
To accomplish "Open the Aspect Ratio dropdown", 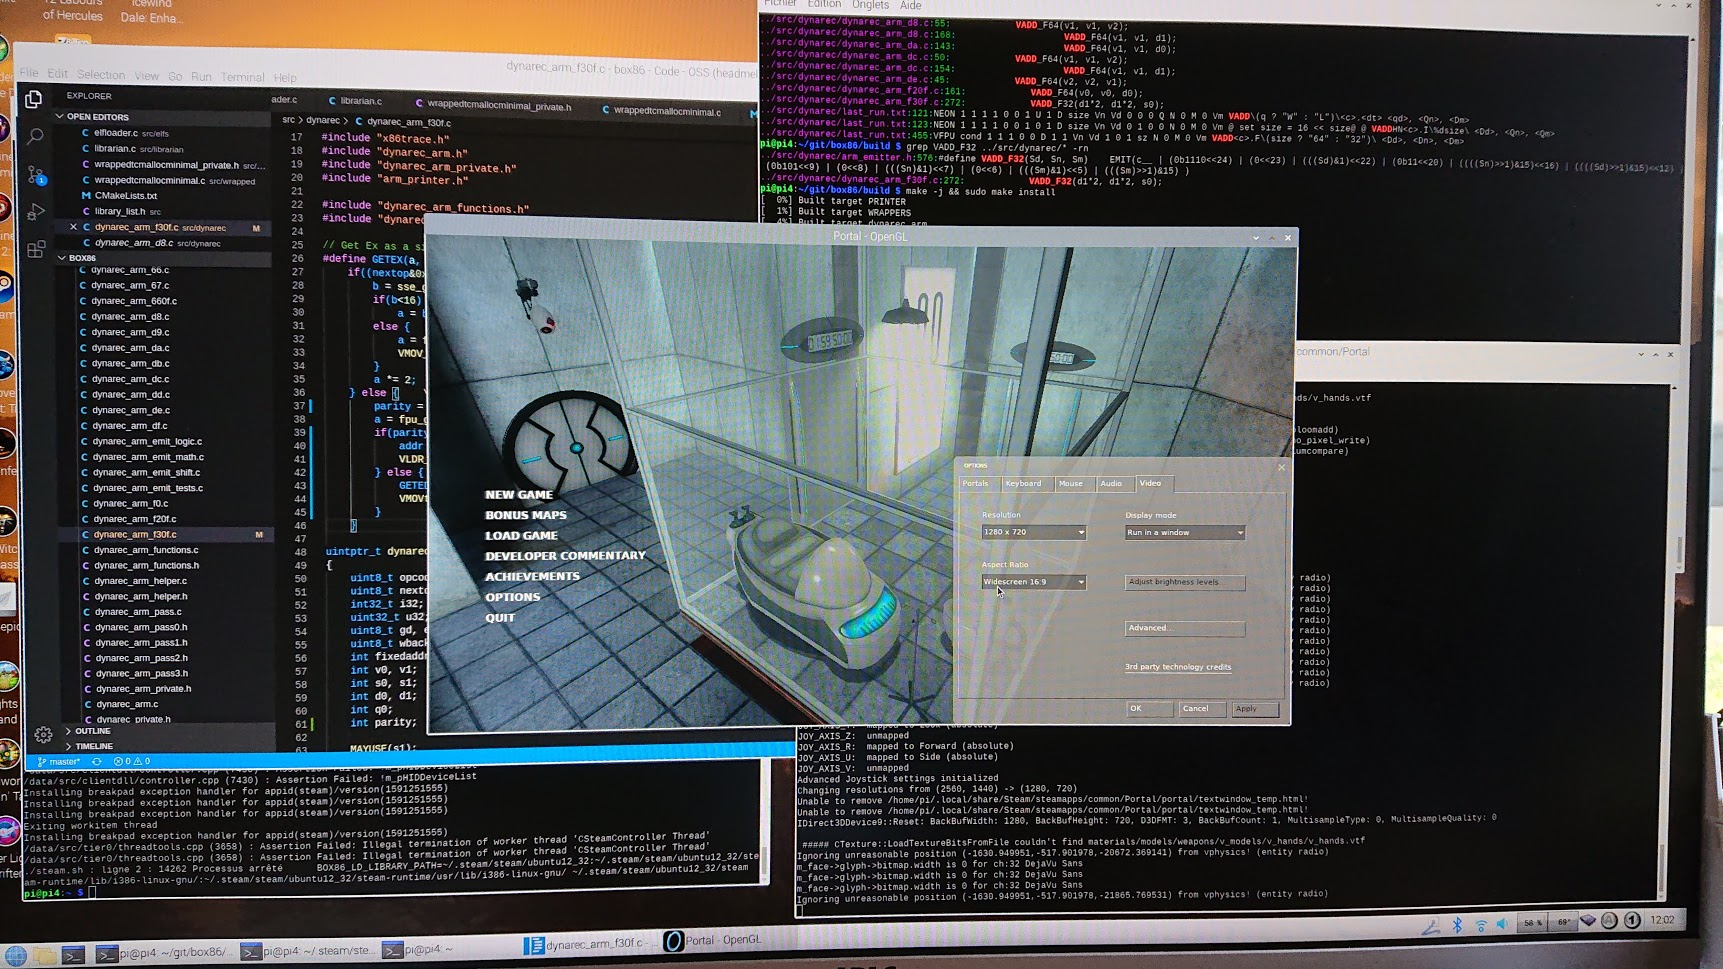I will (1033, 582).
